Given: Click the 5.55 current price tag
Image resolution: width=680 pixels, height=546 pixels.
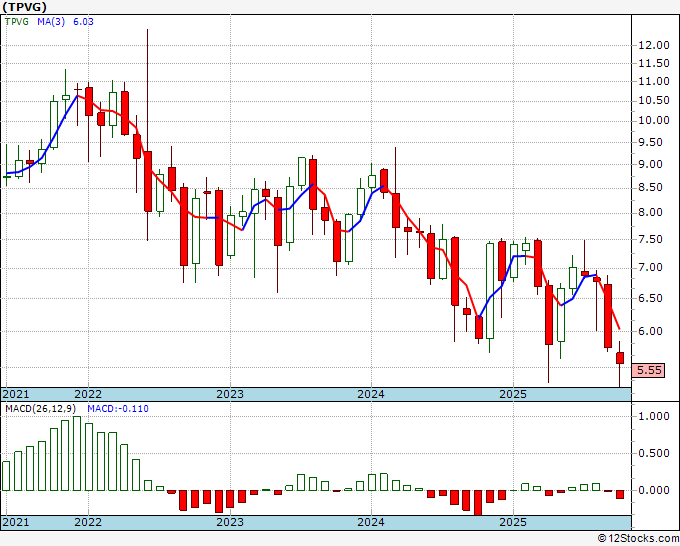Looking at the screenshot, I should tap(649, 370).
